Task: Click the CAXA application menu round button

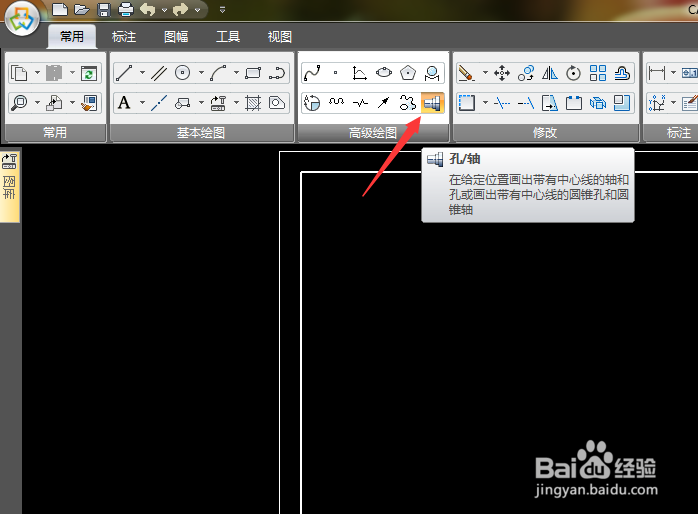Action: (x=21, y=19)
